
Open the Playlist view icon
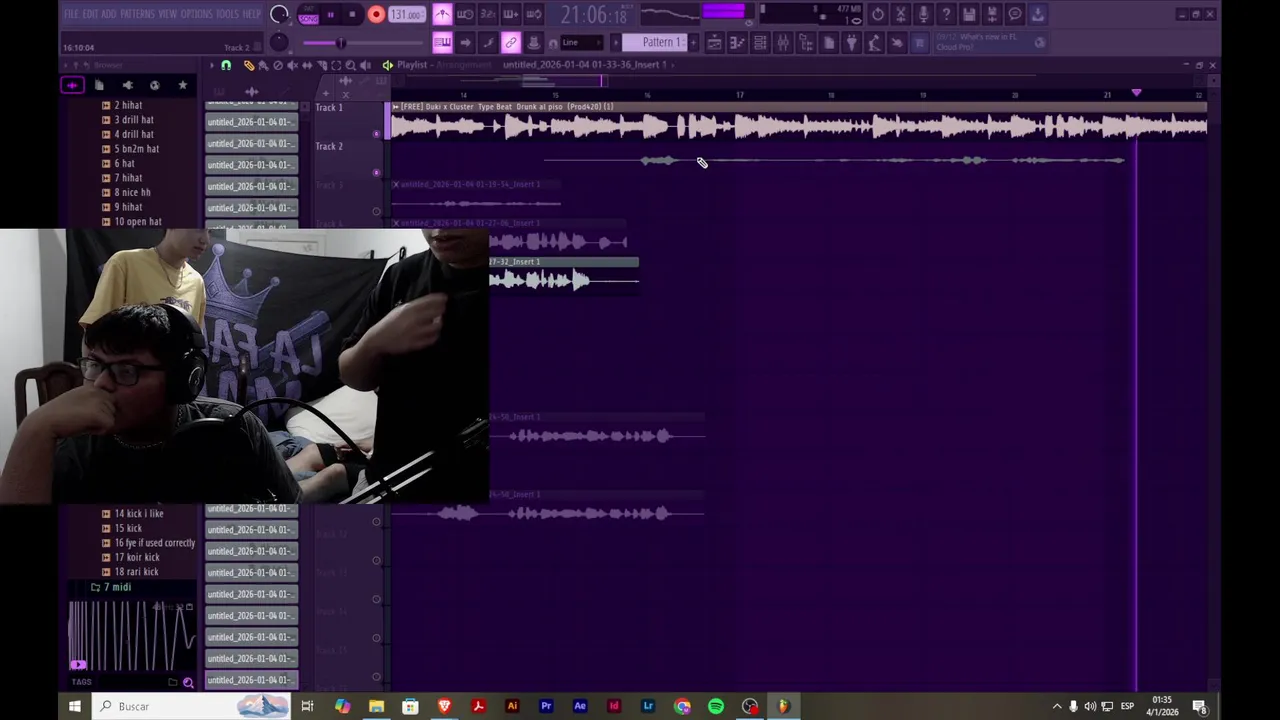point(714,42)
